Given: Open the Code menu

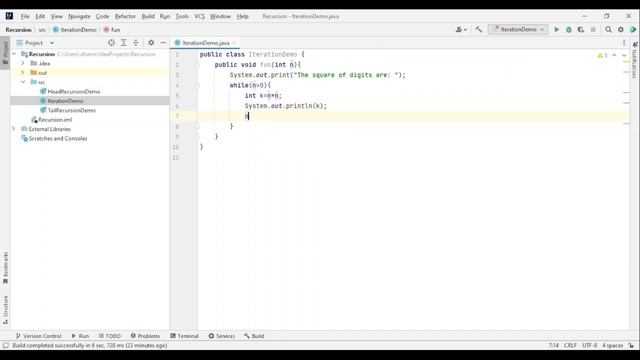Looking at the screenshot, I should (102, 16).
